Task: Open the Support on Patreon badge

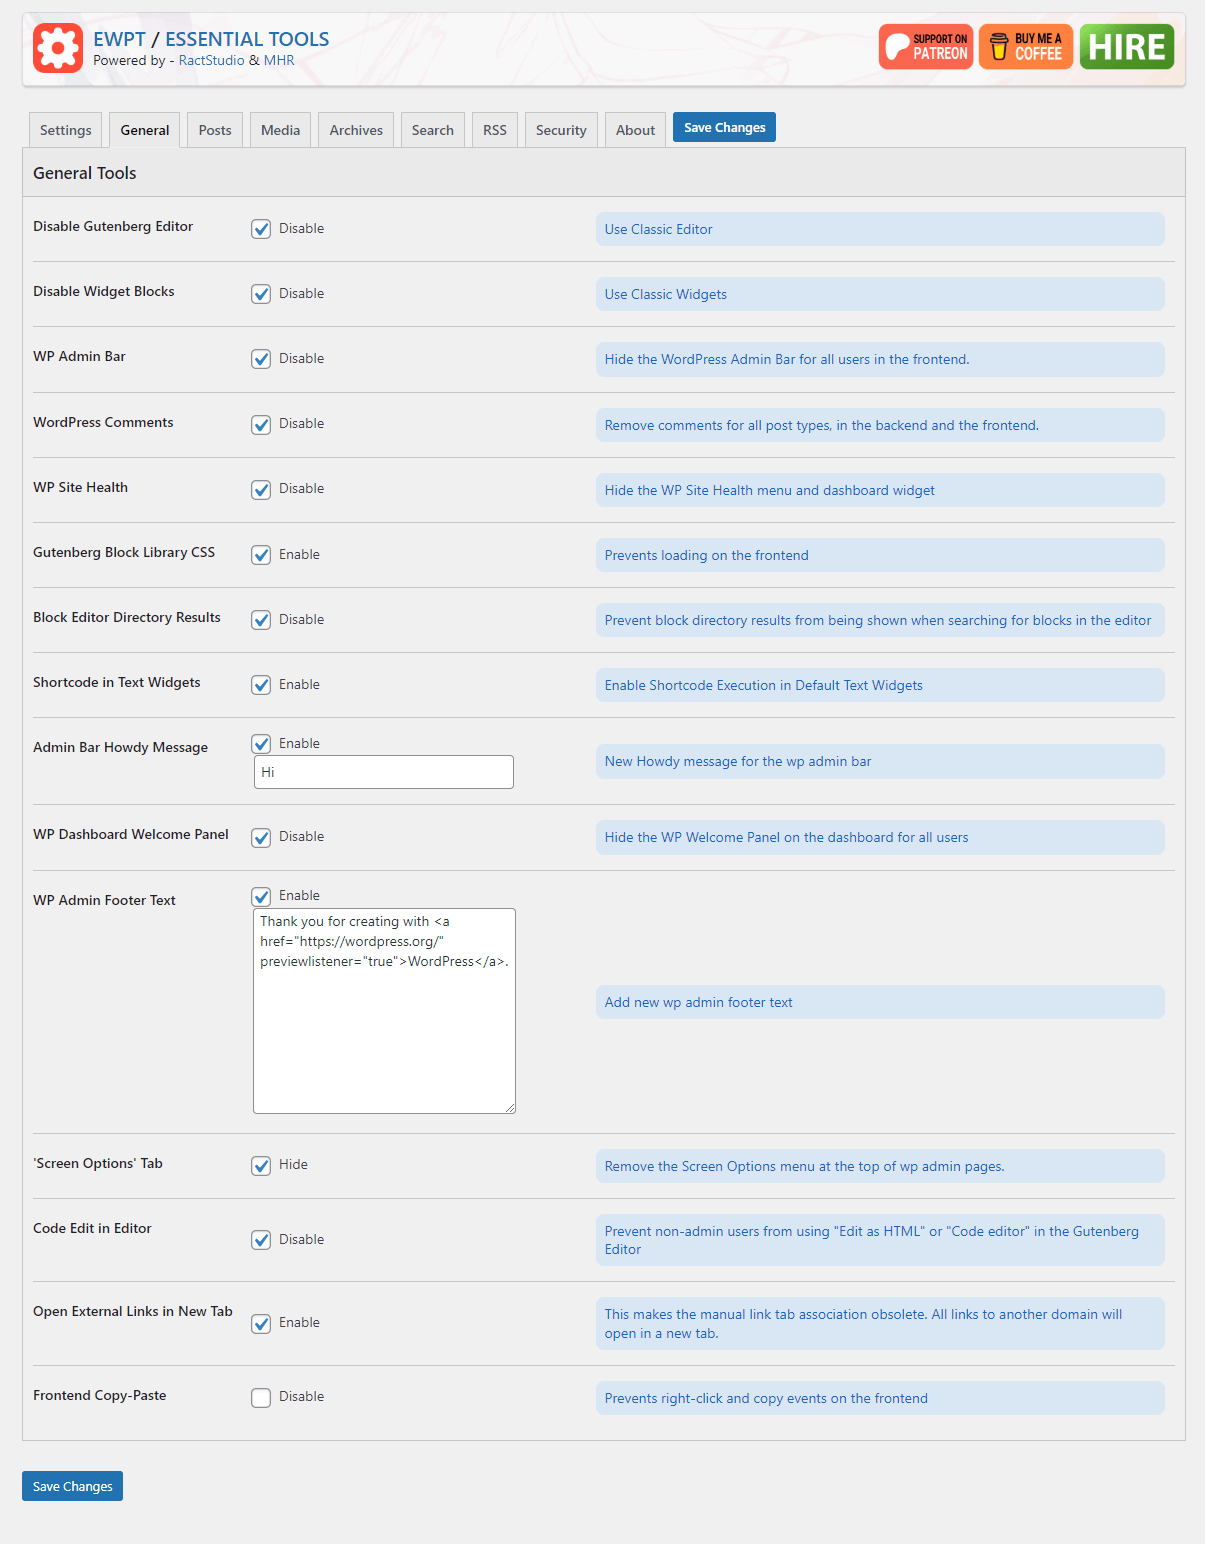Action: click(x=926, y=47)
